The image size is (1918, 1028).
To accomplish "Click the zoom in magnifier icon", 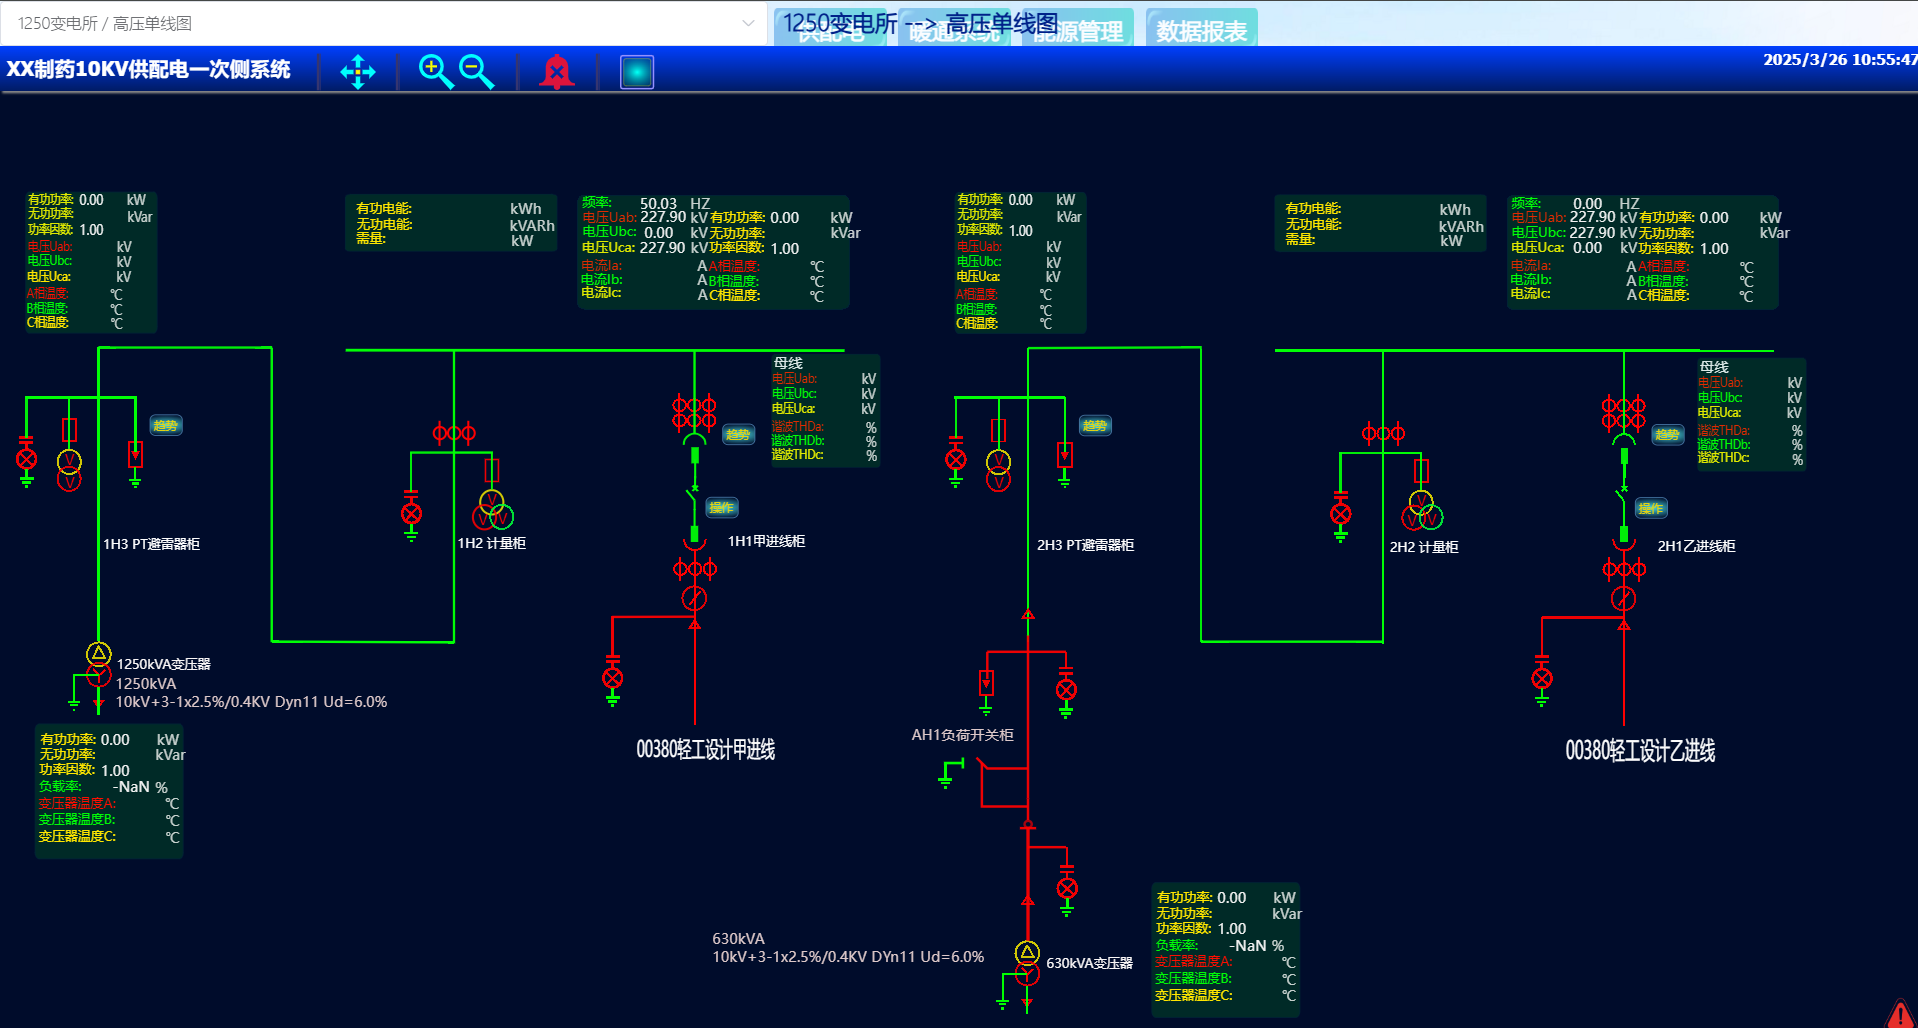I will (435, 71).
